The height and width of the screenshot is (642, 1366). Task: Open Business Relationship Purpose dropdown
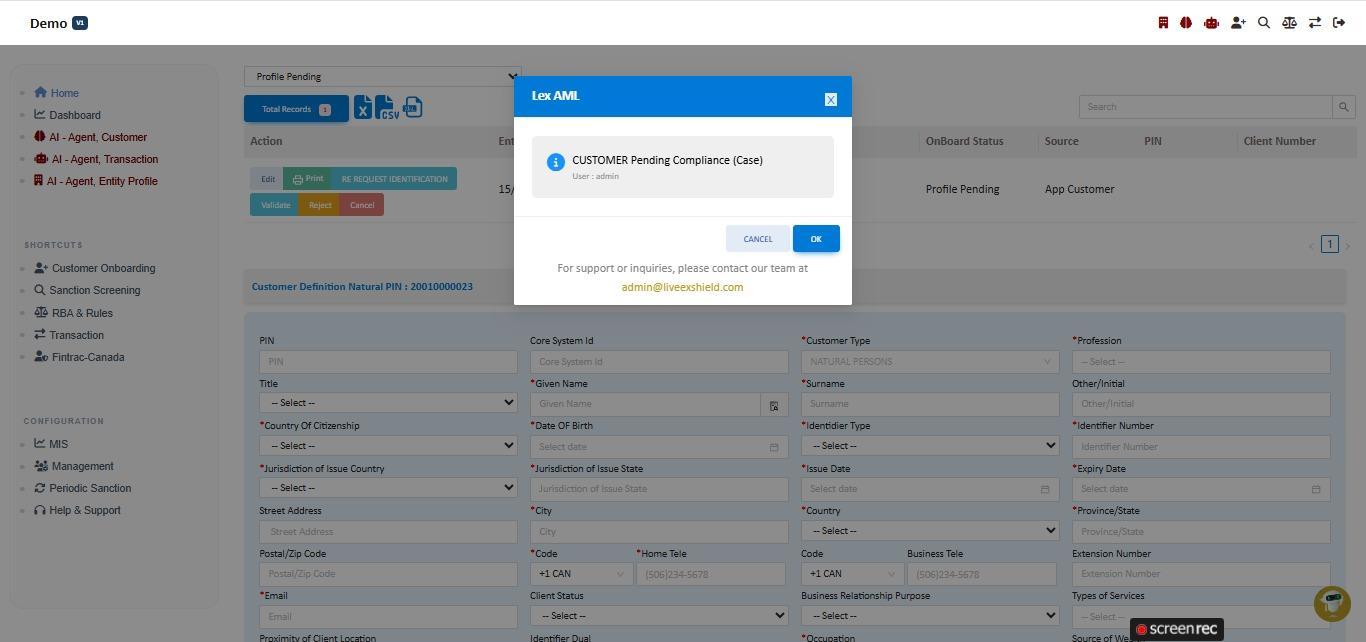(930, 616)
